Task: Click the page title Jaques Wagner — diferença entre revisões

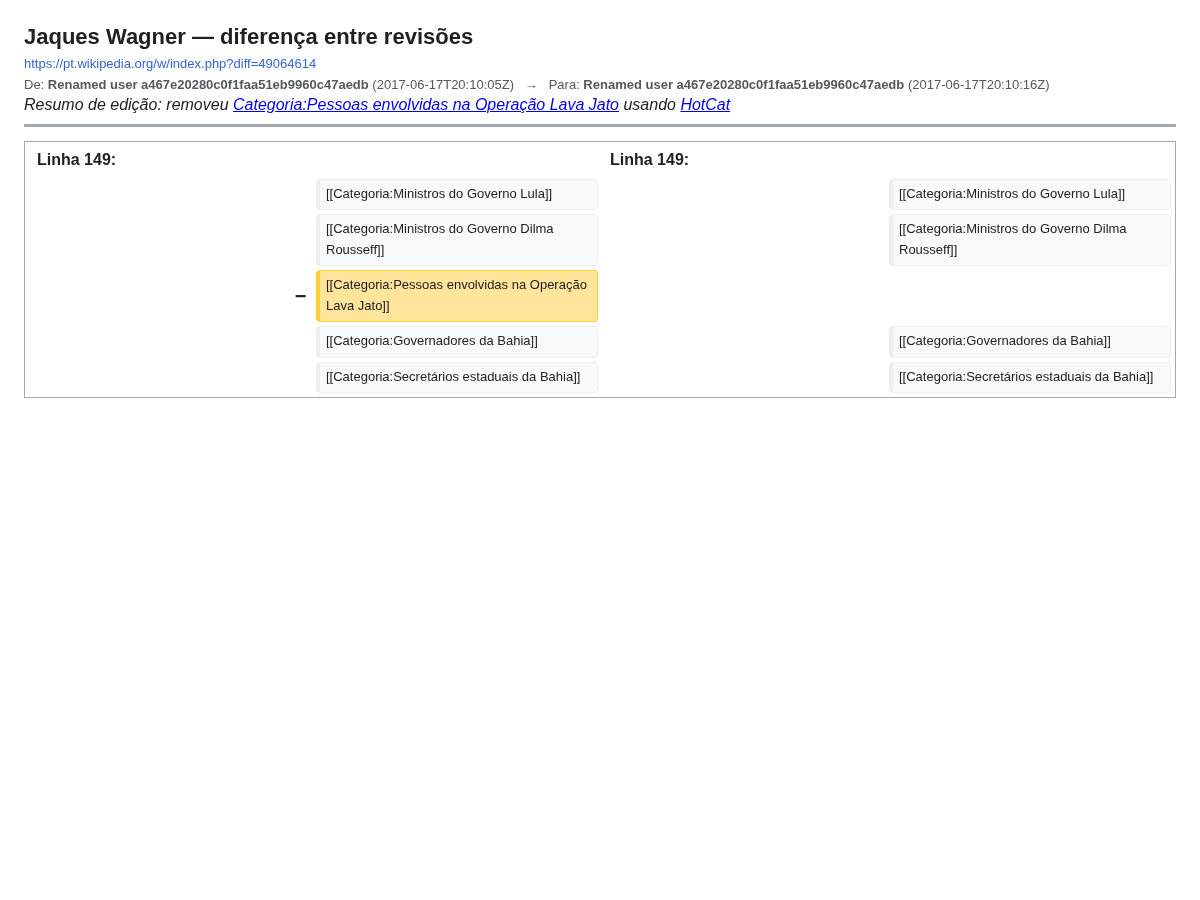Action: click(248, 37)
